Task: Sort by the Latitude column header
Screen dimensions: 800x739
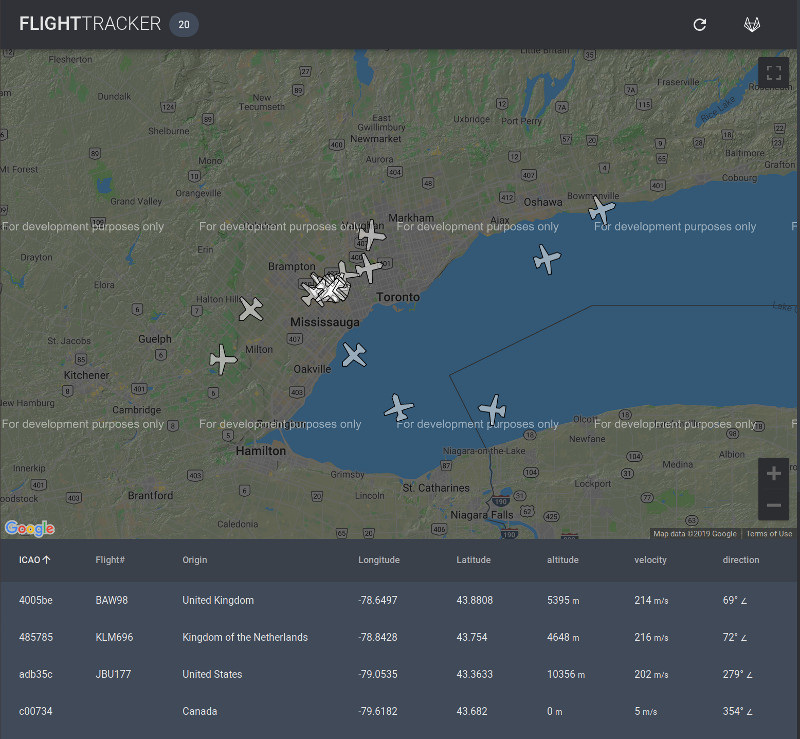Action: pos(473,560)
